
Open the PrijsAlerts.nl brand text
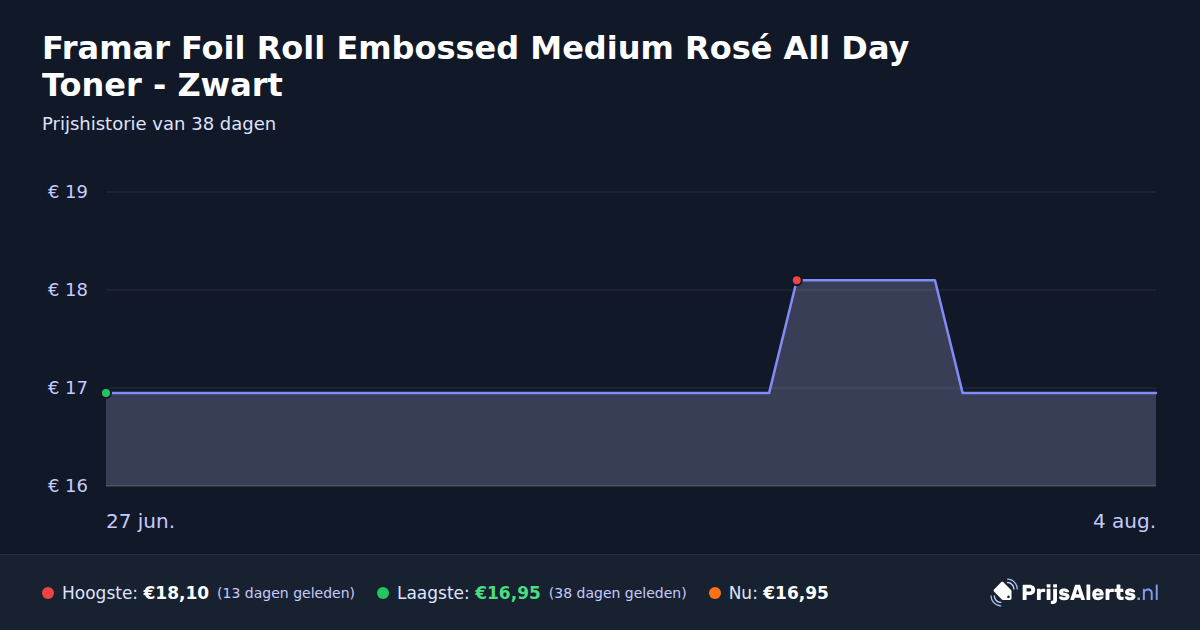tap(1090, 593)
